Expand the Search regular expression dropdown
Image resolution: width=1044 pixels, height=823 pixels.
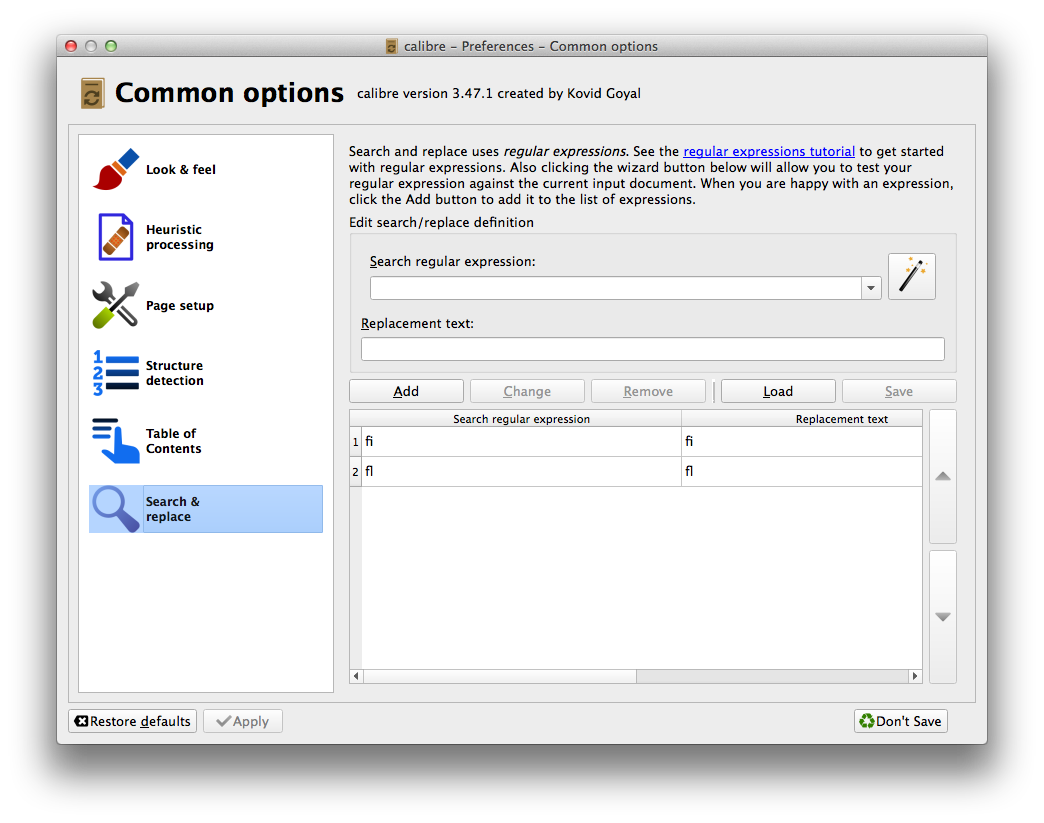(871, 288)
